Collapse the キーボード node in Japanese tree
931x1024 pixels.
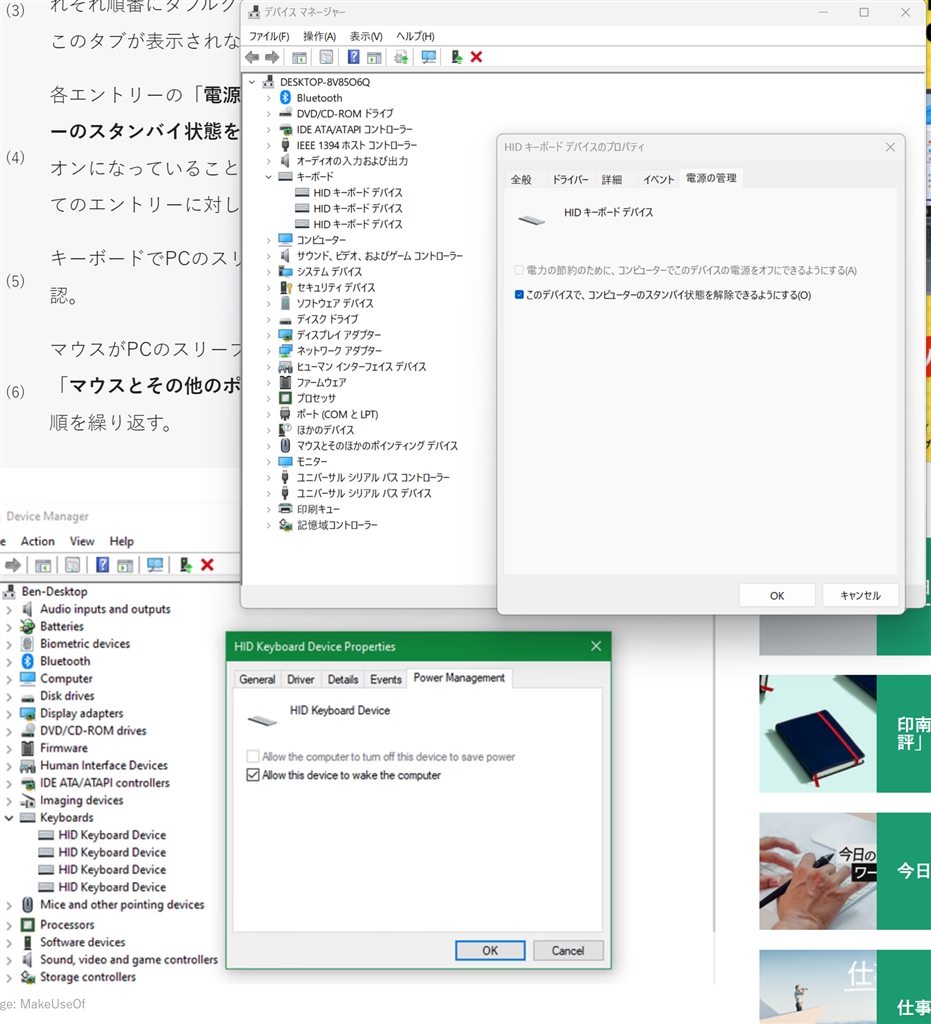[268, 177]
